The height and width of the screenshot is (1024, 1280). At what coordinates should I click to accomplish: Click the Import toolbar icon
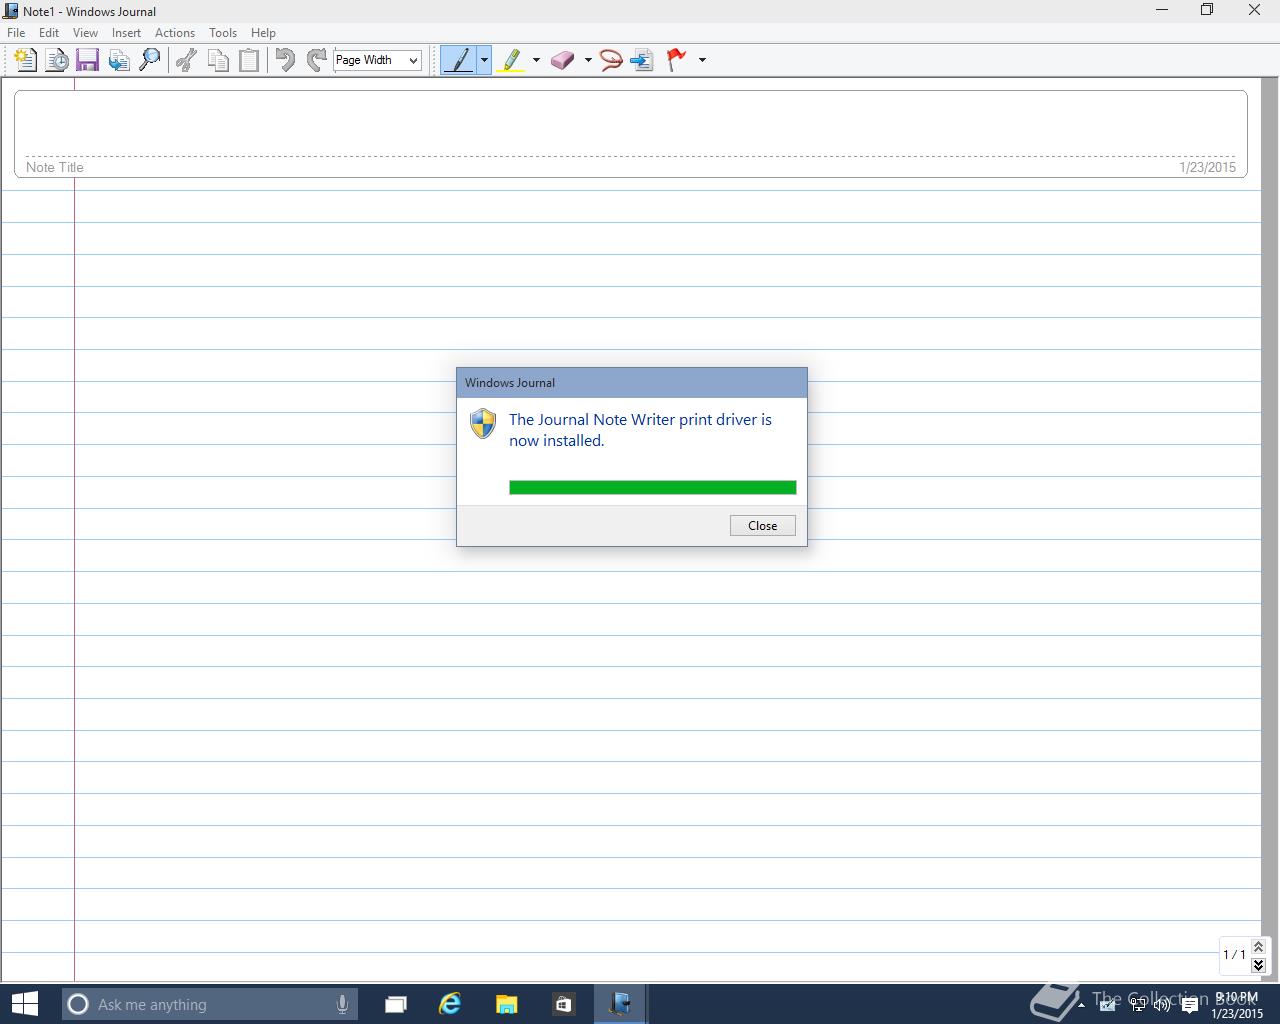(x=119, y=60)
